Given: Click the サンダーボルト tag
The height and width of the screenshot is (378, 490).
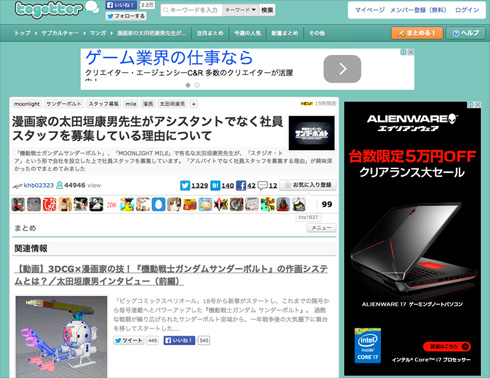Looking at the screenshot, I should (64, 104).
